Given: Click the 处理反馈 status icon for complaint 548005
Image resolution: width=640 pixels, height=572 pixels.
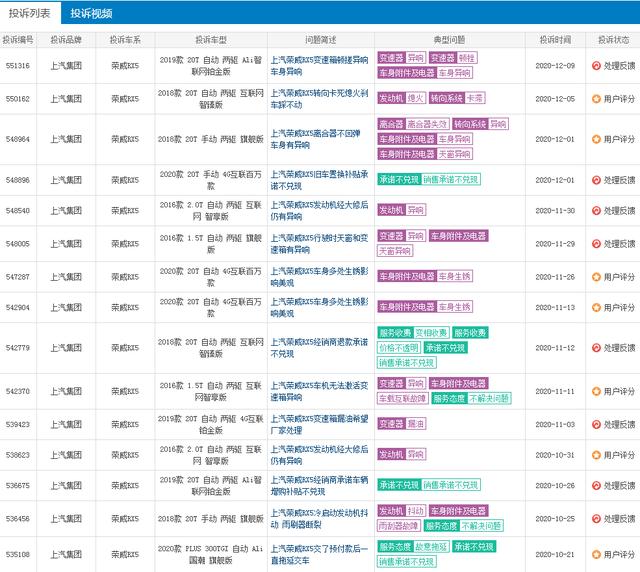Looking at the screenshot, I should [596, 244].
